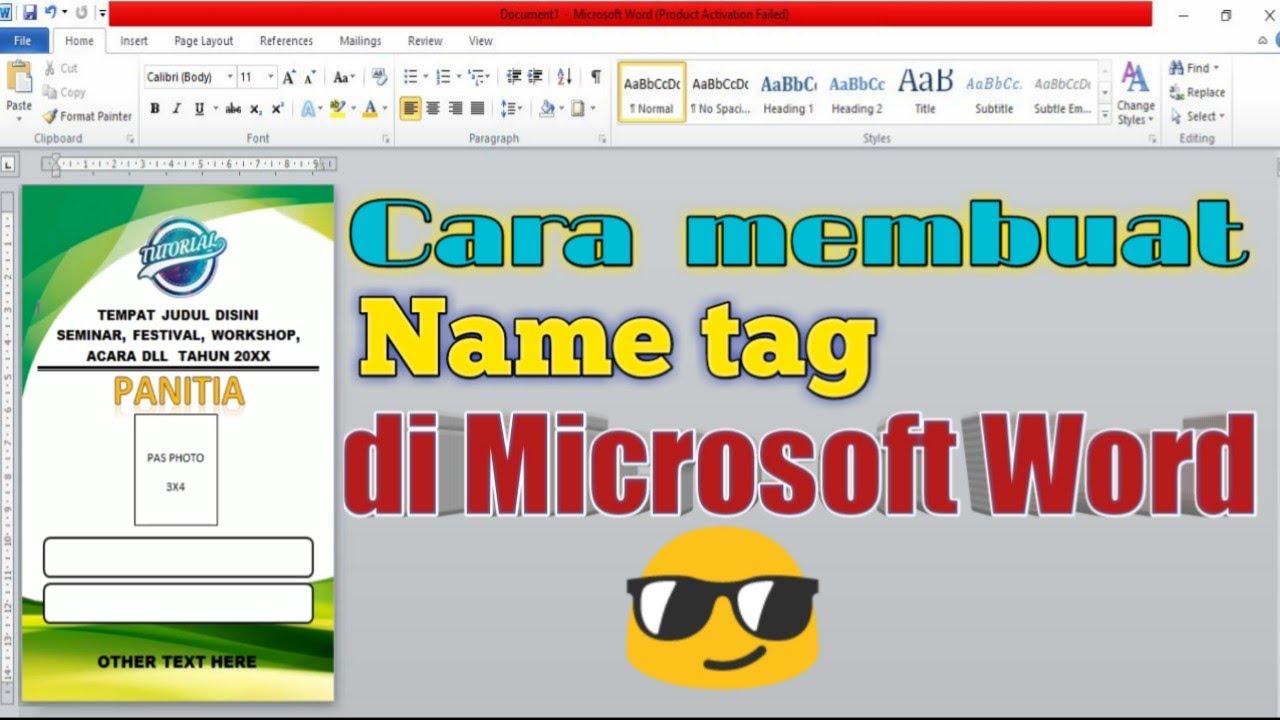
Task: Clear formatting of selected text
Action: tap(379, 77)
